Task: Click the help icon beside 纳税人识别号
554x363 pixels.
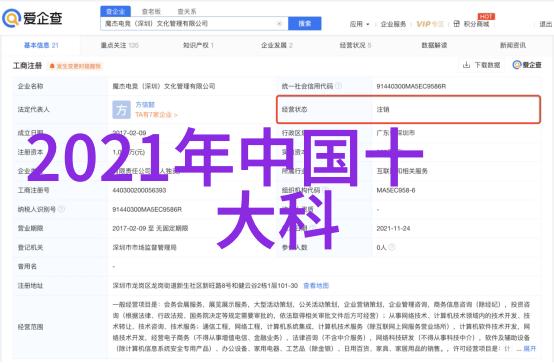Action: coord(61,209)
